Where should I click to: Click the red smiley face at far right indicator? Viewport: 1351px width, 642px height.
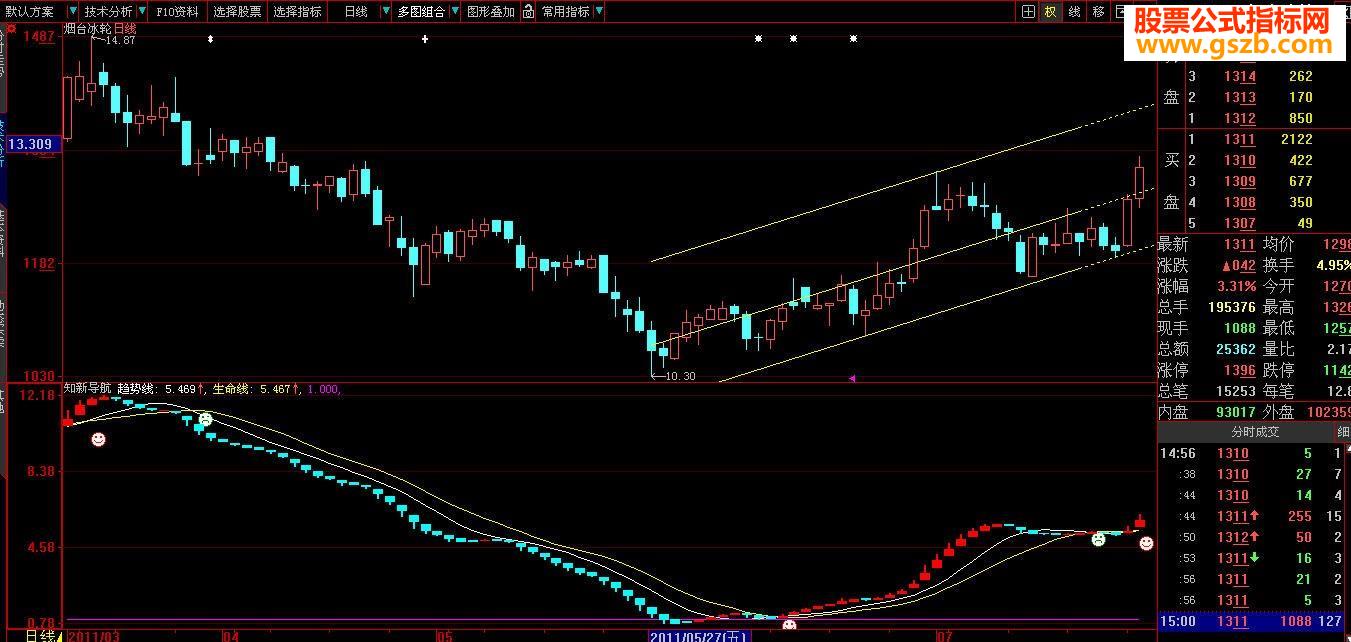pyautogui.click(x=1146, y=543)
